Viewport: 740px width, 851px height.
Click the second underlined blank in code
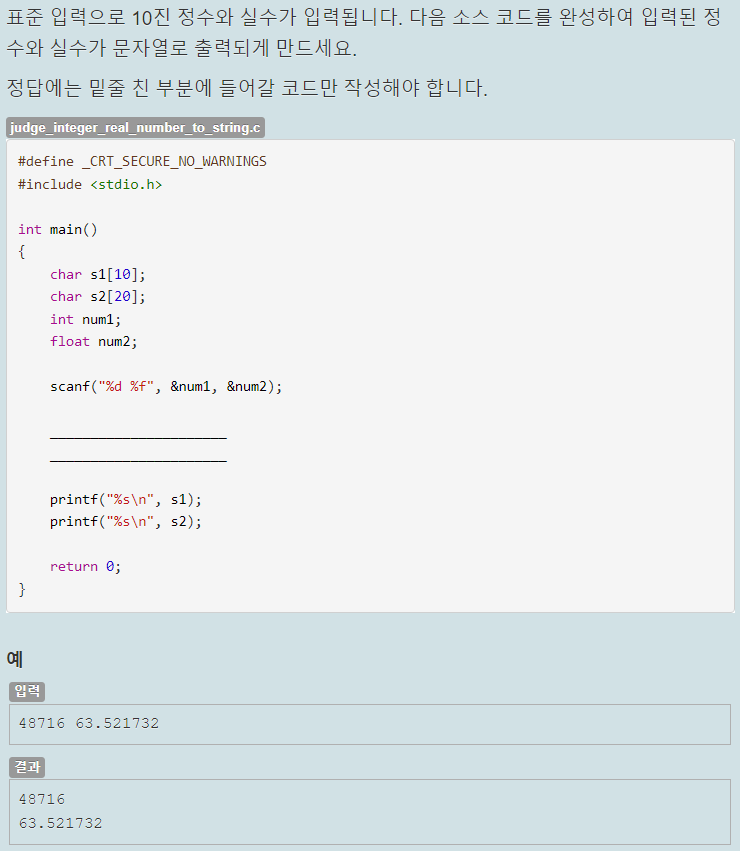click(x=138, y=460)
